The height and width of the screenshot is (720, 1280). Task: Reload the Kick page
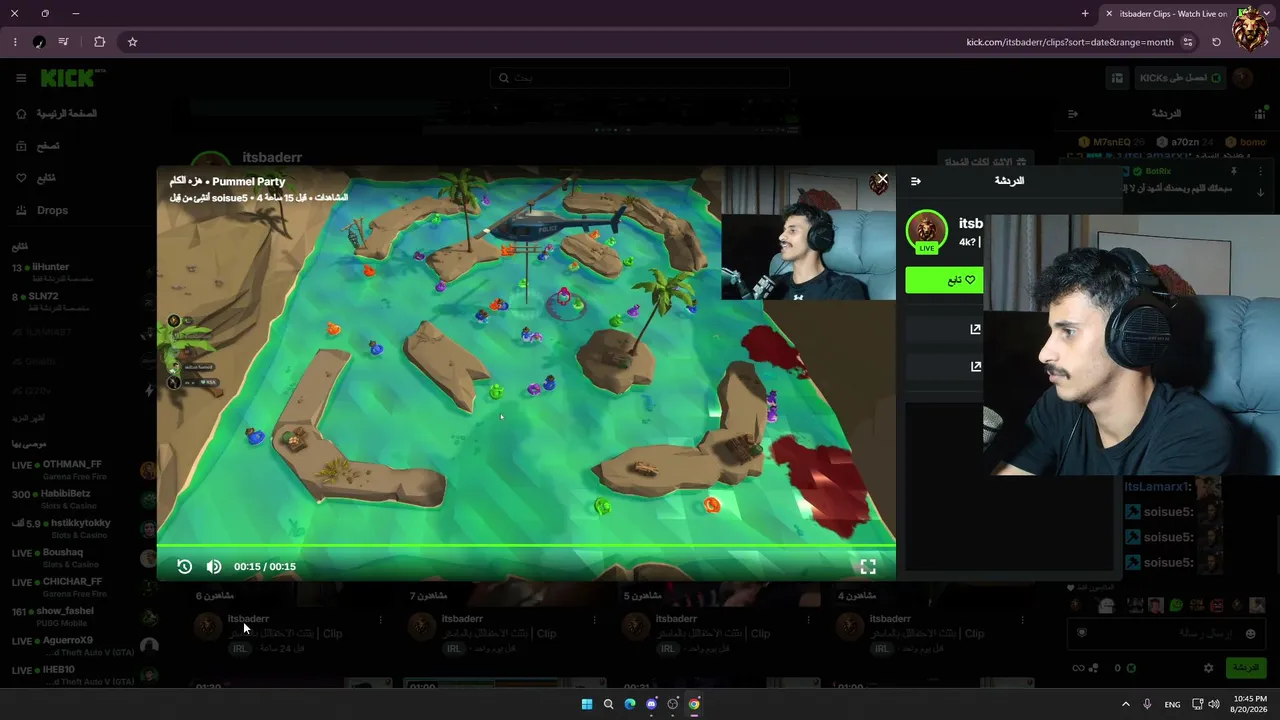[1216, 42]
